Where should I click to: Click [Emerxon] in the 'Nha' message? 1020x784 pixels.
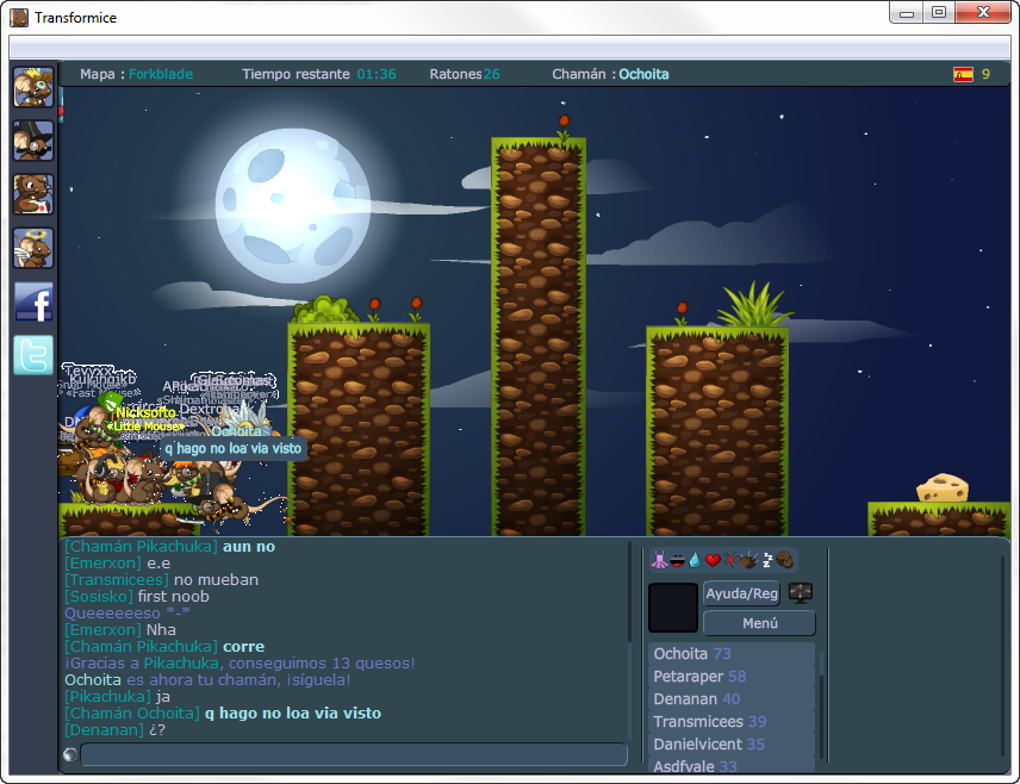(103, 630)
